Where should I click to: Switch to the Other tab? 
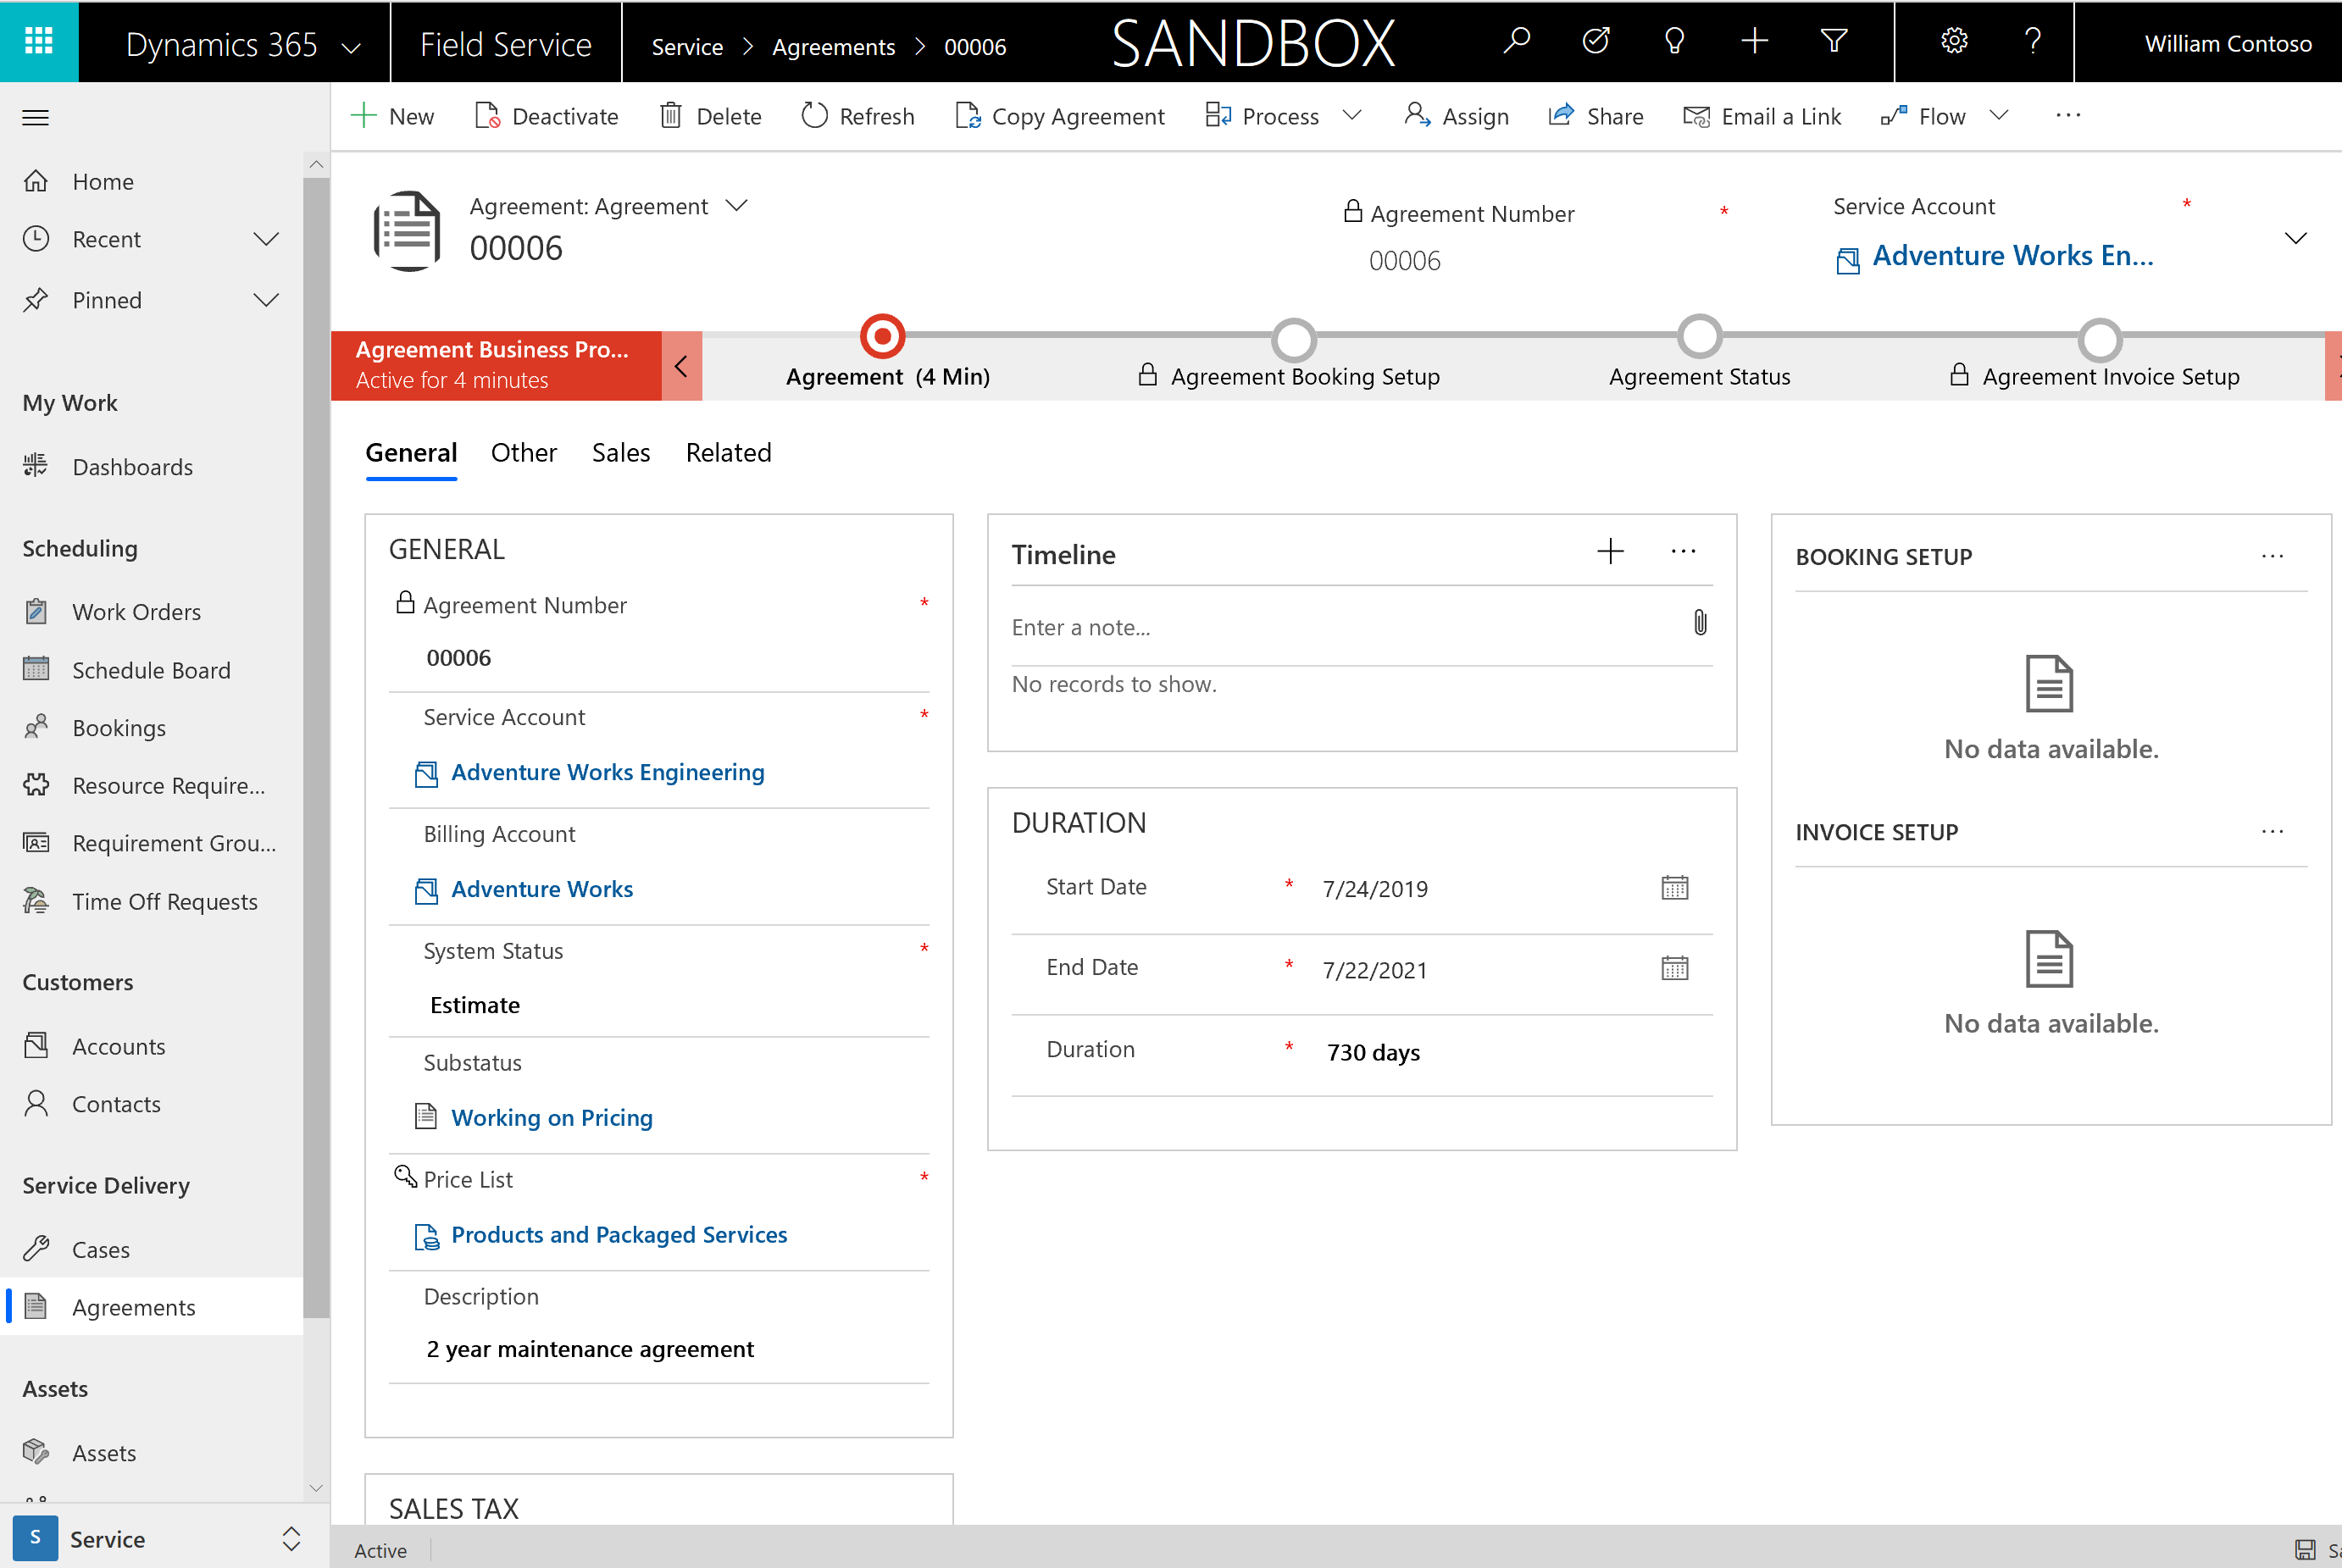coord(522,450)
